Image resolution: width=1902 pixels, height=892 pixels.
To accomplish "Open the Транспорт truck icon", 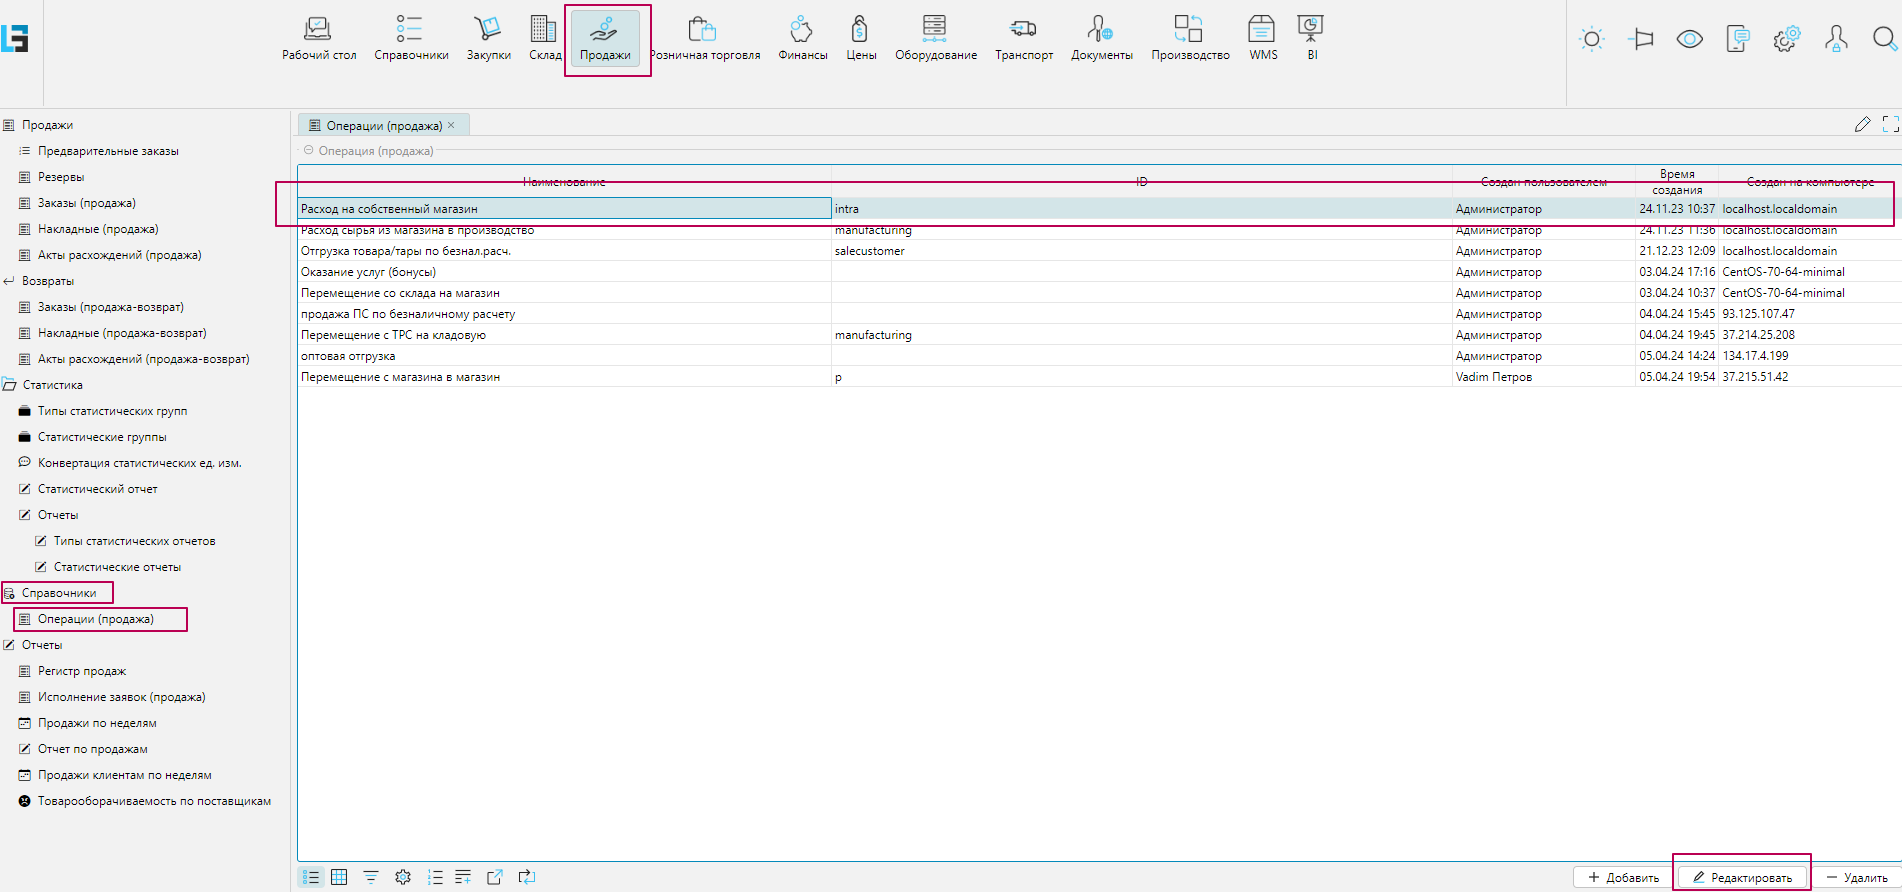I will coord(1023,38).
